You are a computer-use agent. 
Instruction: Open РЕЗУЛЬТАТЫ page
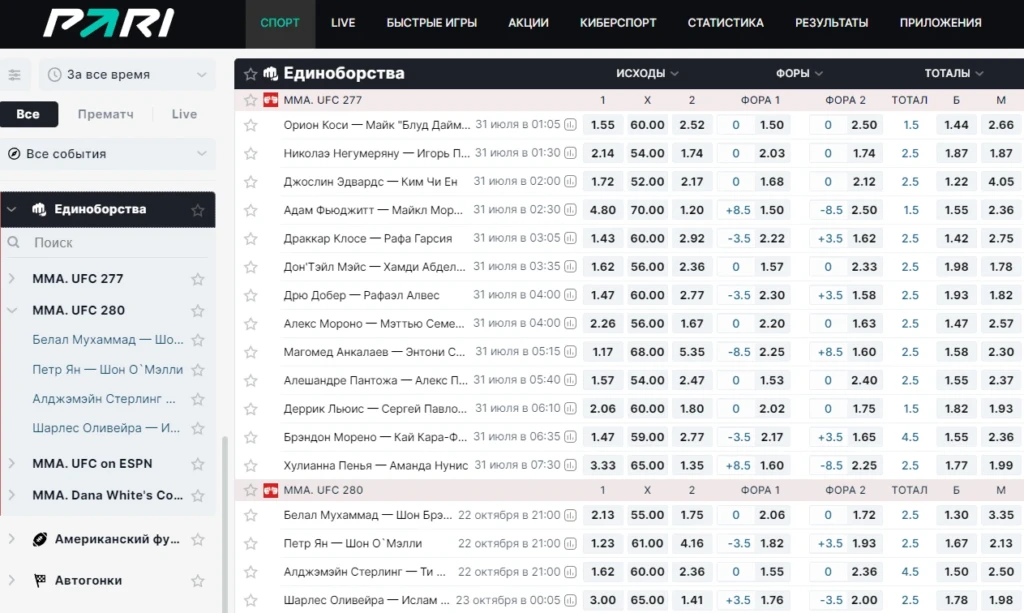831,23
